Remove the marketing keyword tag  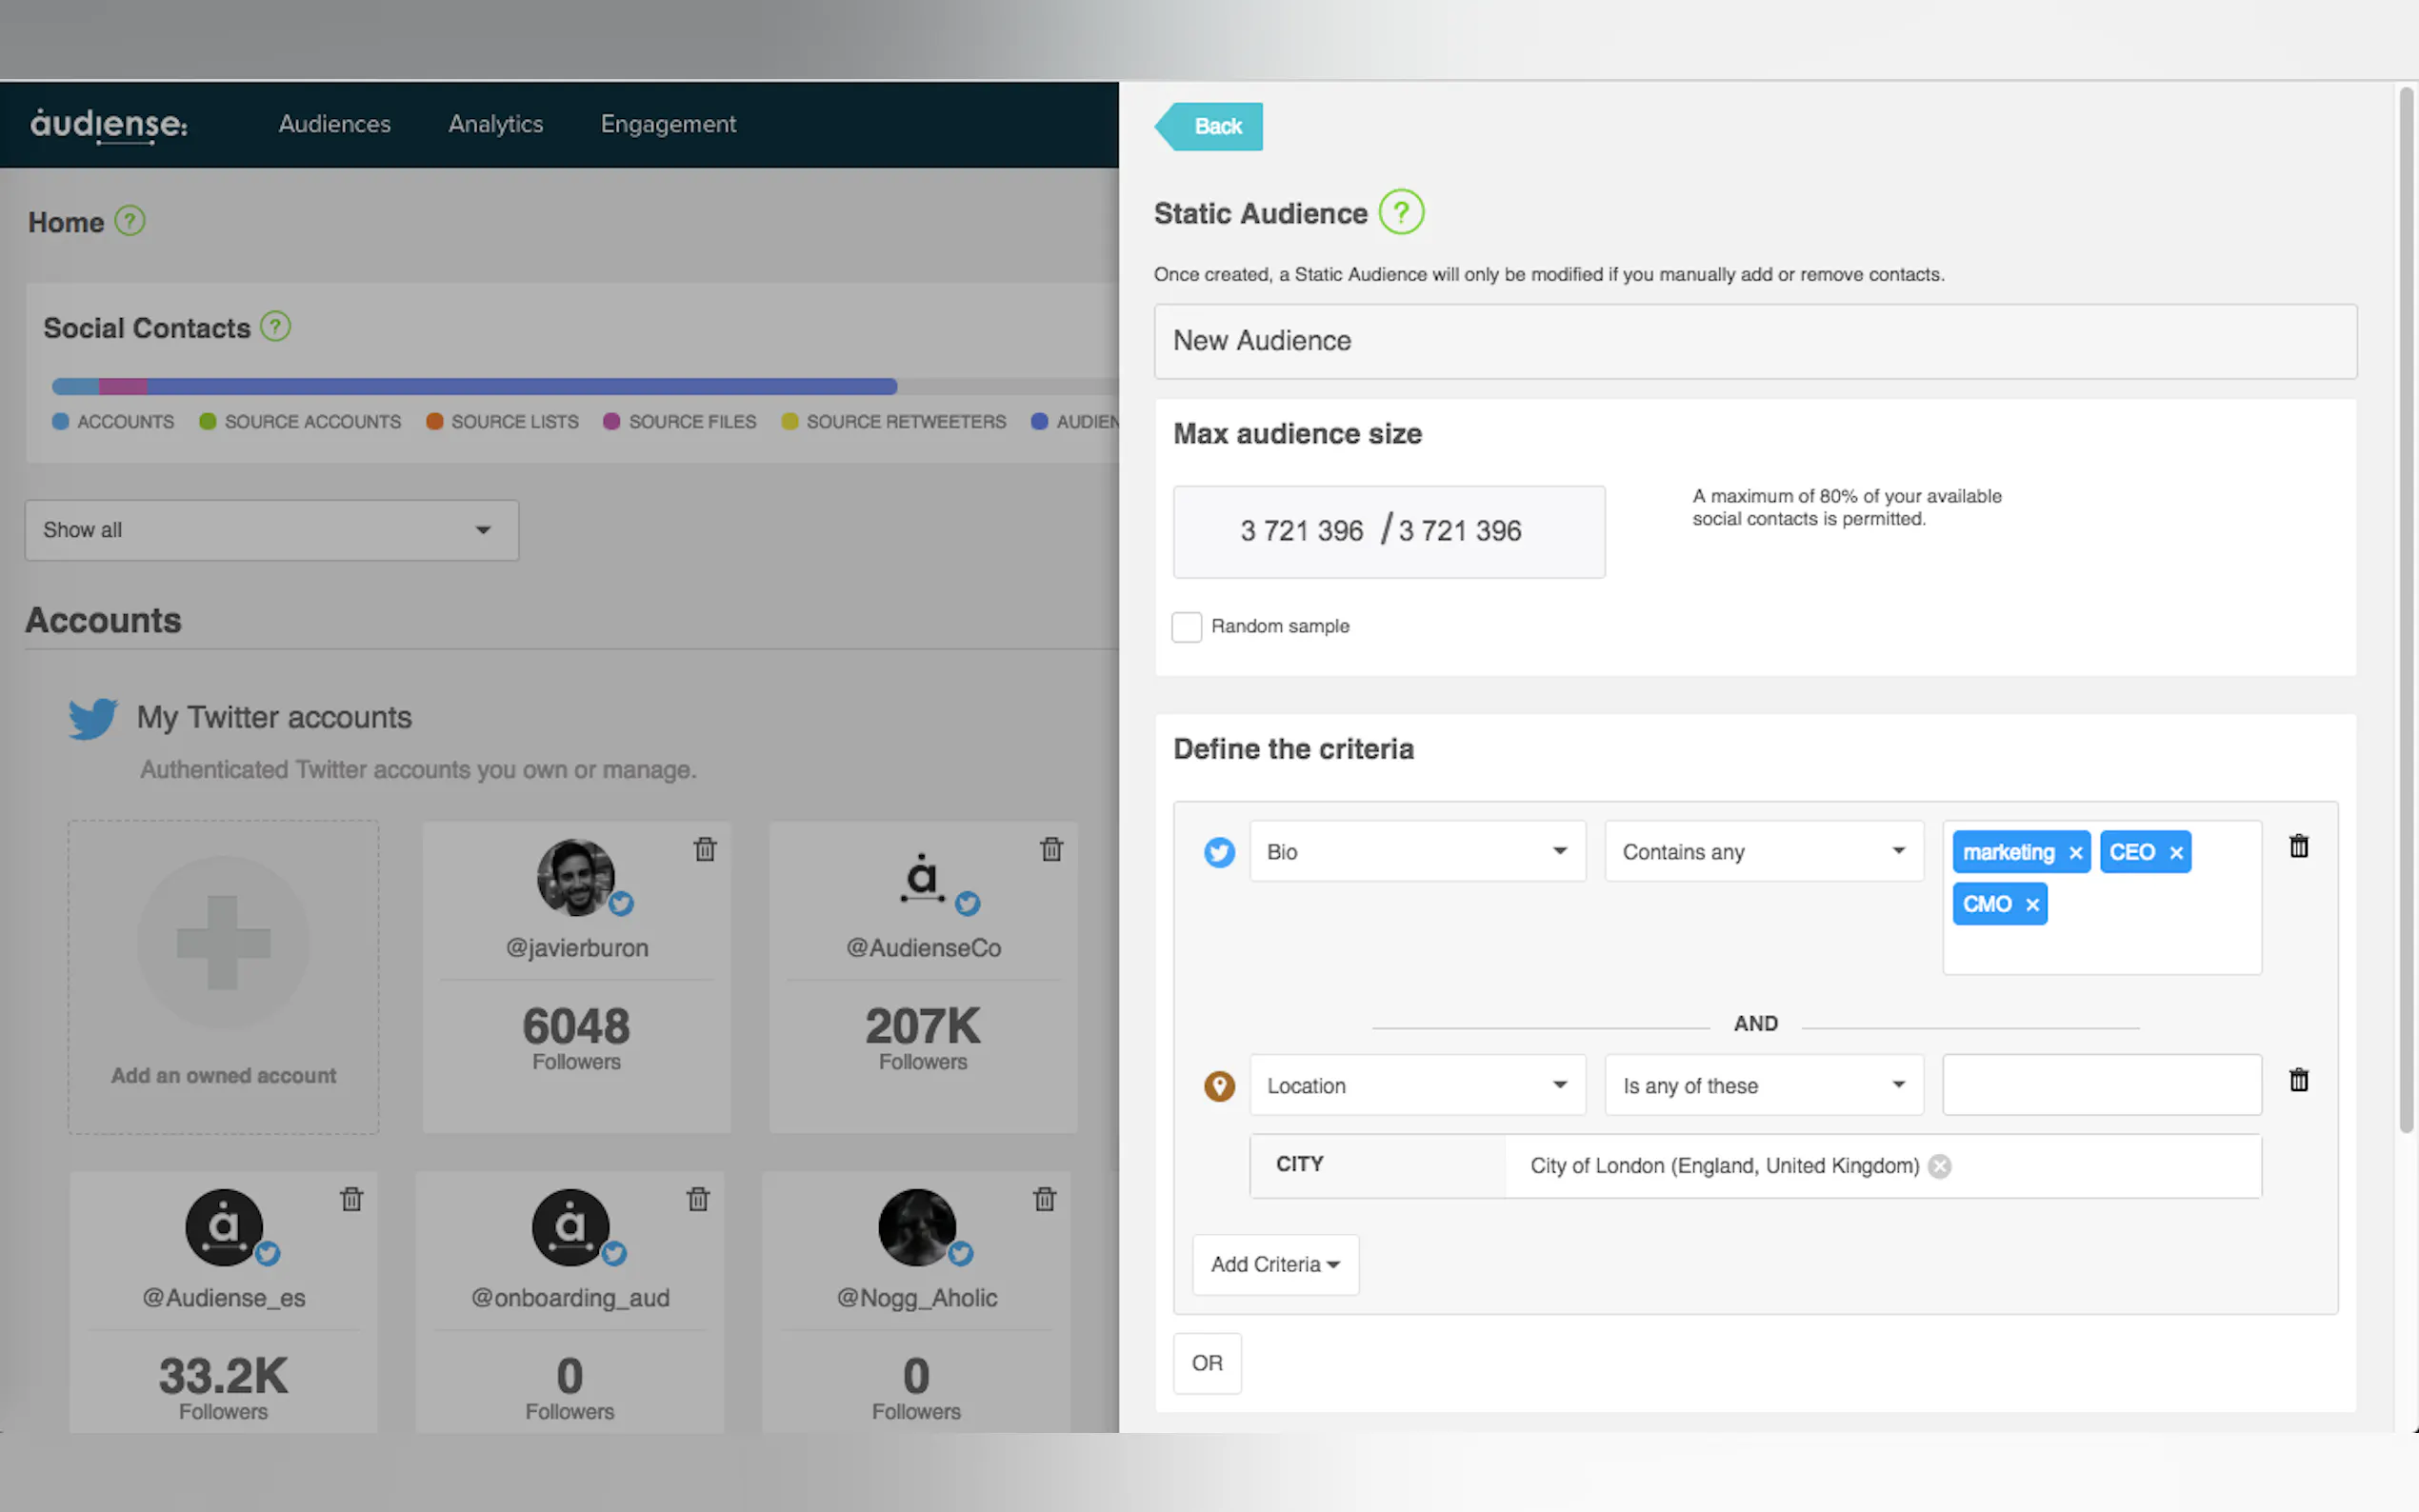click(x=2075, y=853)
